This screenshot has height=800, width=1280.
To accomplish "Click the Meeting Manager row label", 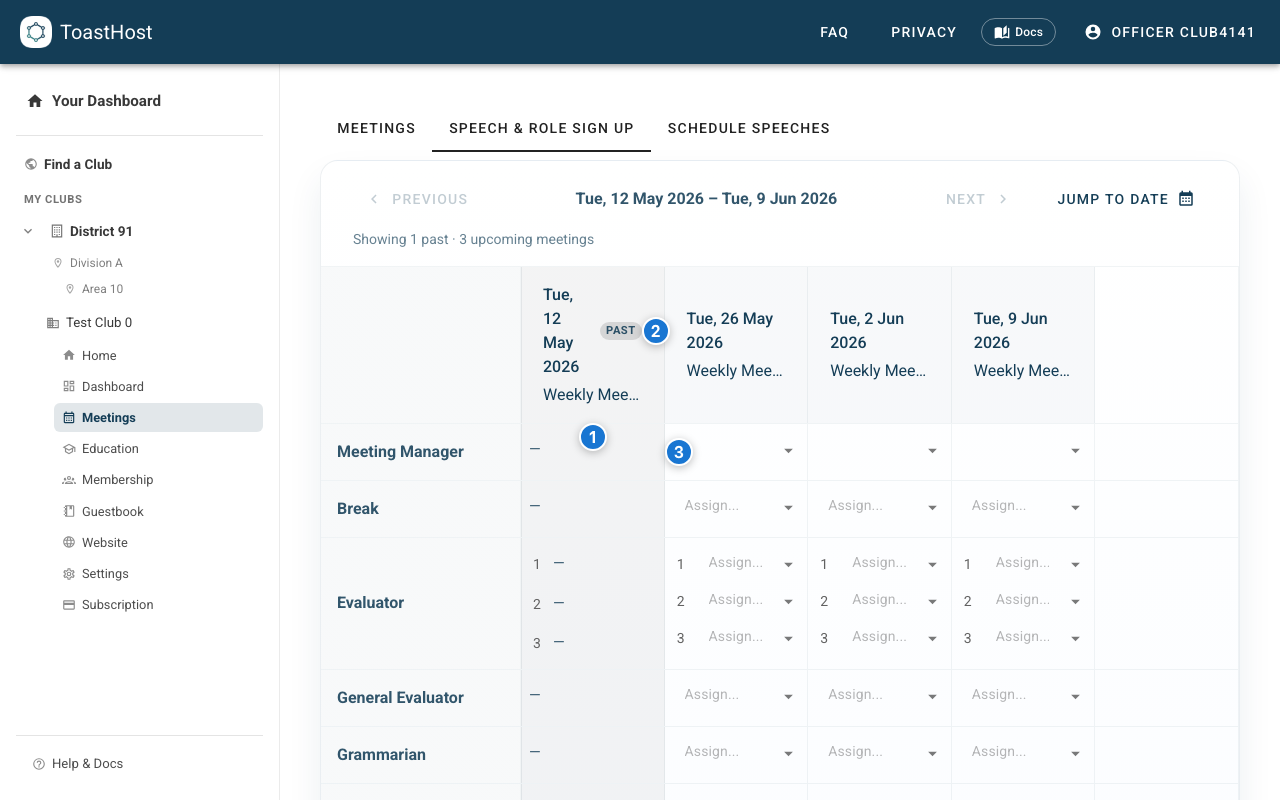I will [x=400, y=452].
